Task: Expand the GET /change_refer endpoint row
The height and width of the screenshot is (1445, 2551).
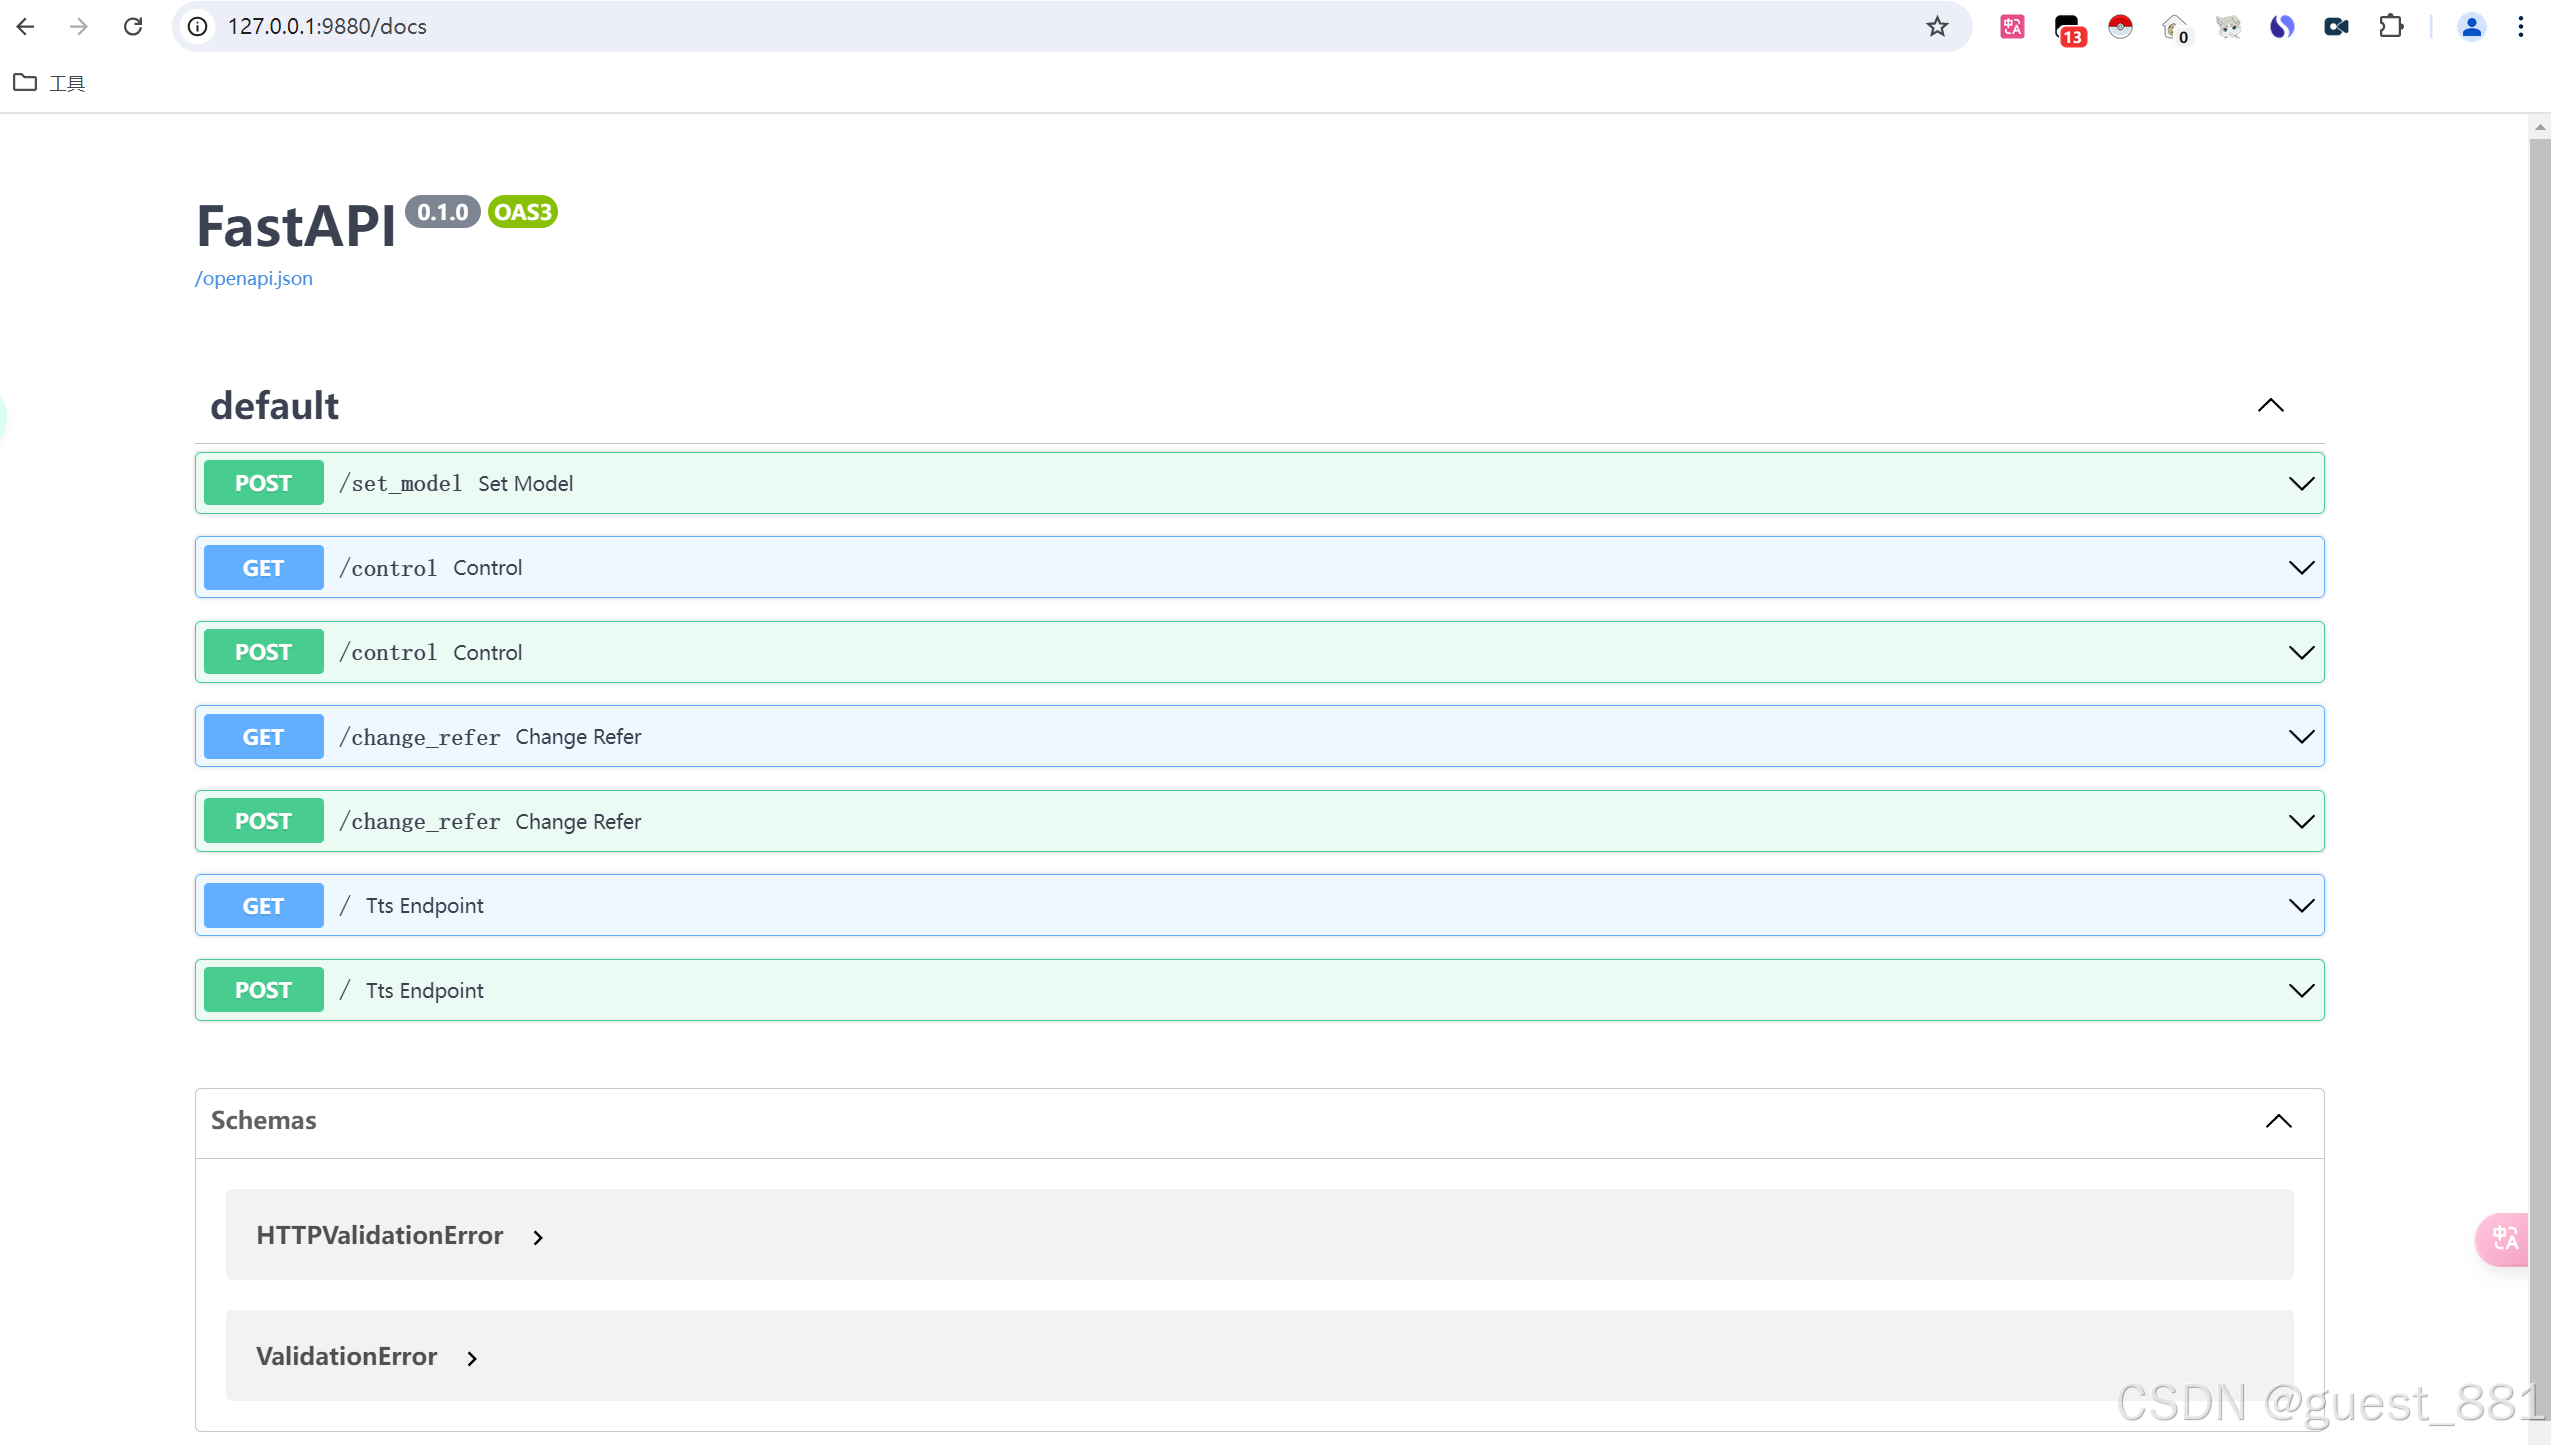Action: (2301, 737)
